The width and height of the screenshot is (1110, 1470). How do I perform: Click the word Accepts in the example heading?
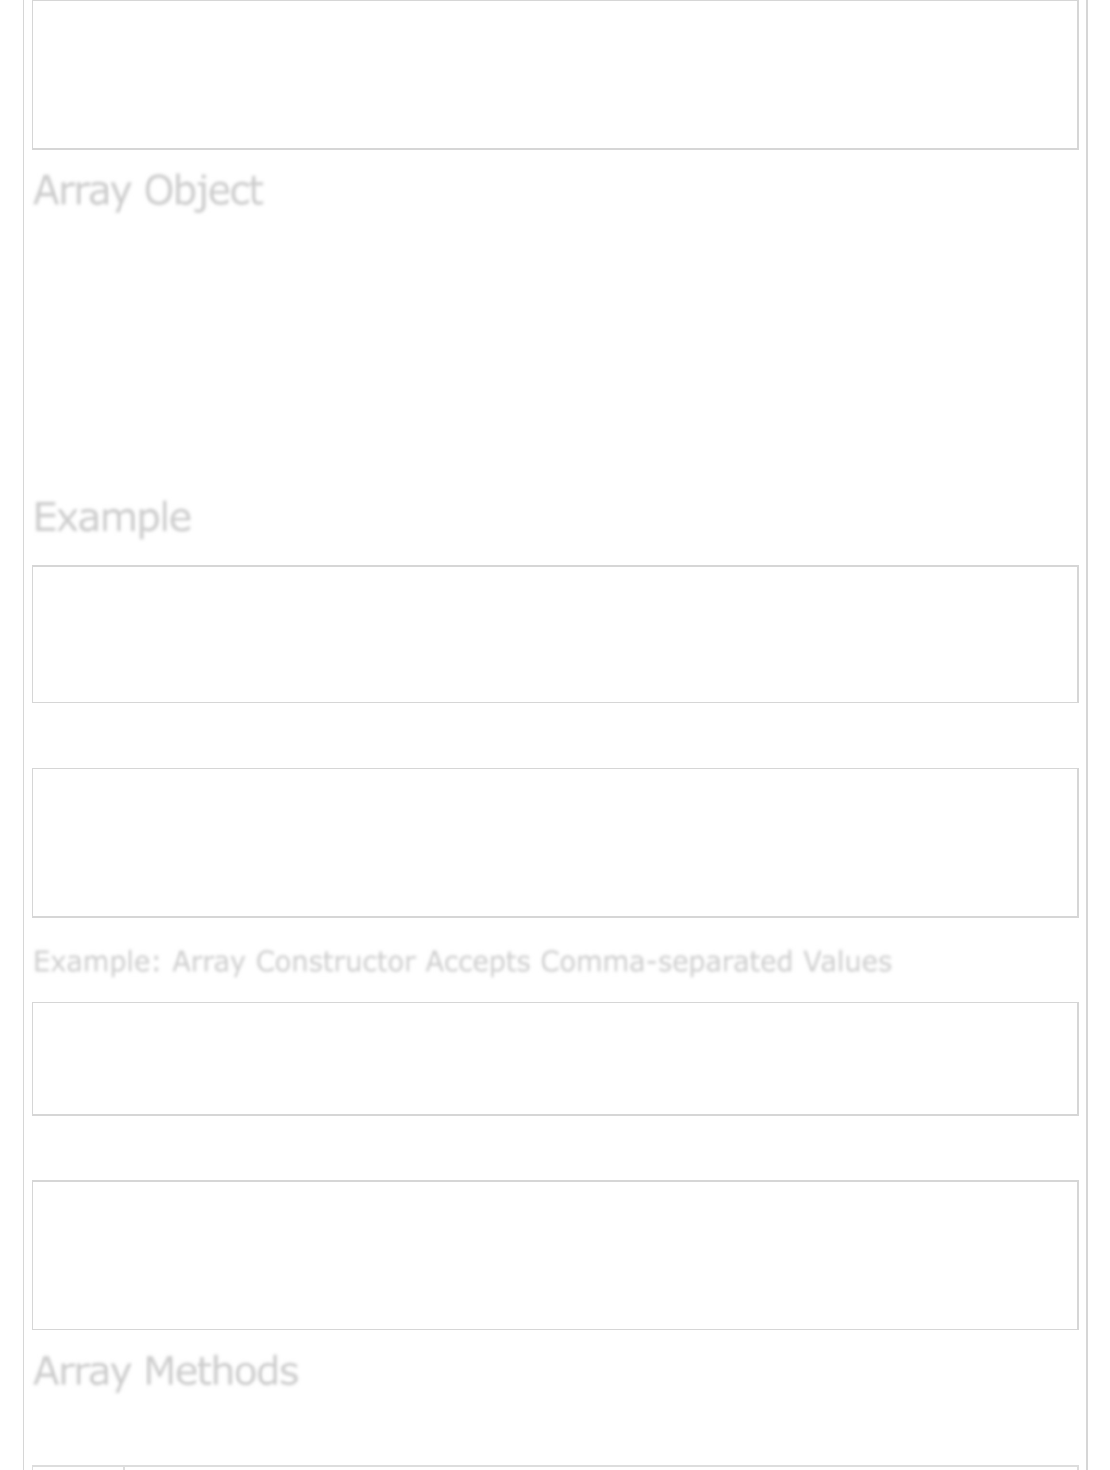point(478,962)
